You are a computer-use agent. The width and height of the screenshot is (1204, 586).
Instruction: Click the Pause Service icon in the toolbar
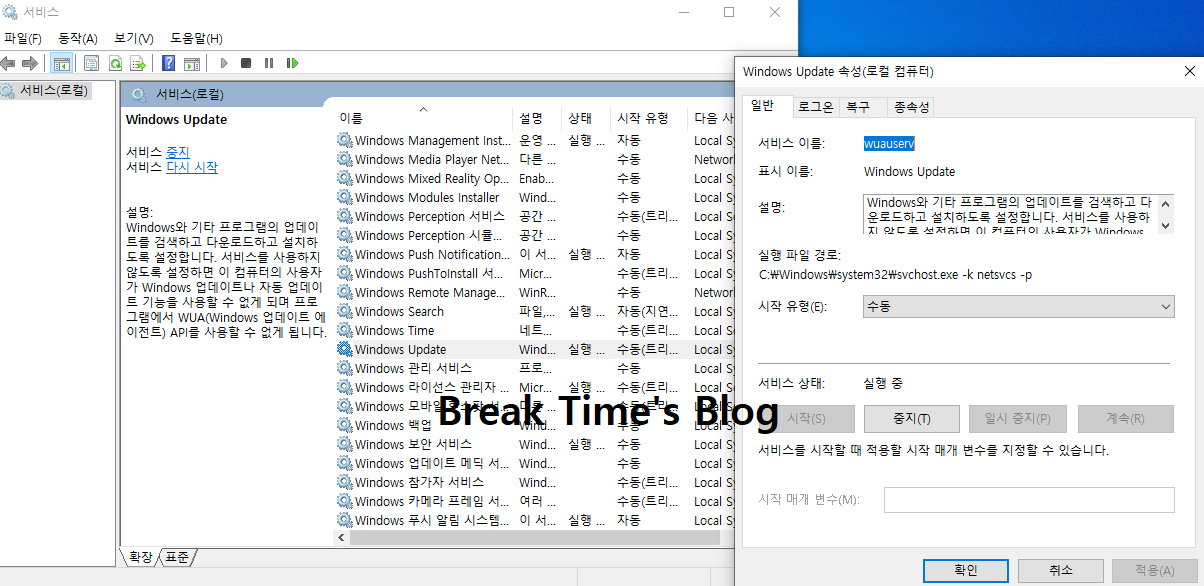269,63
